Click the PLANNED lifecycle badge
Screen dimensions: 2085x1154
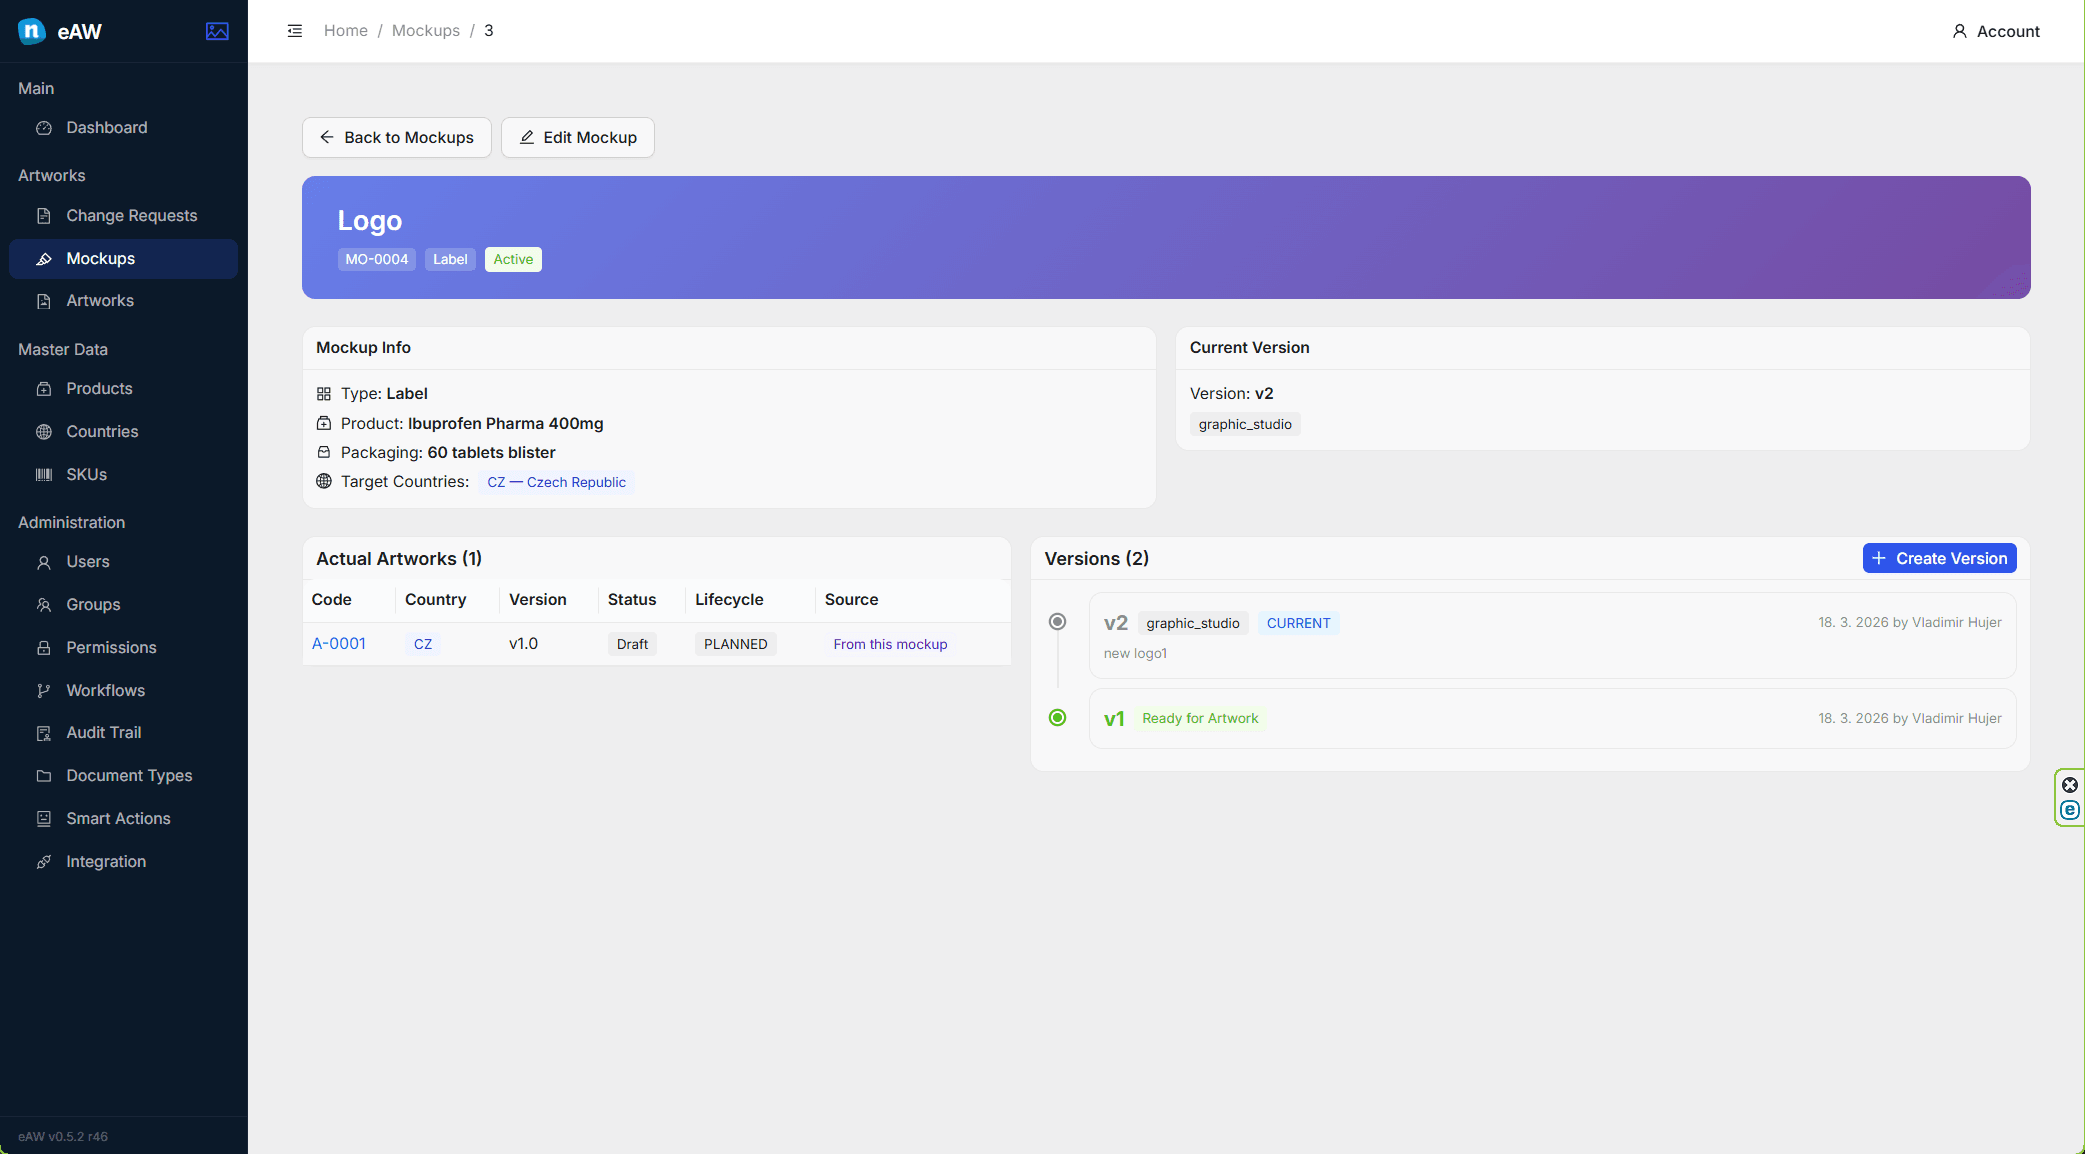(736, 644)
